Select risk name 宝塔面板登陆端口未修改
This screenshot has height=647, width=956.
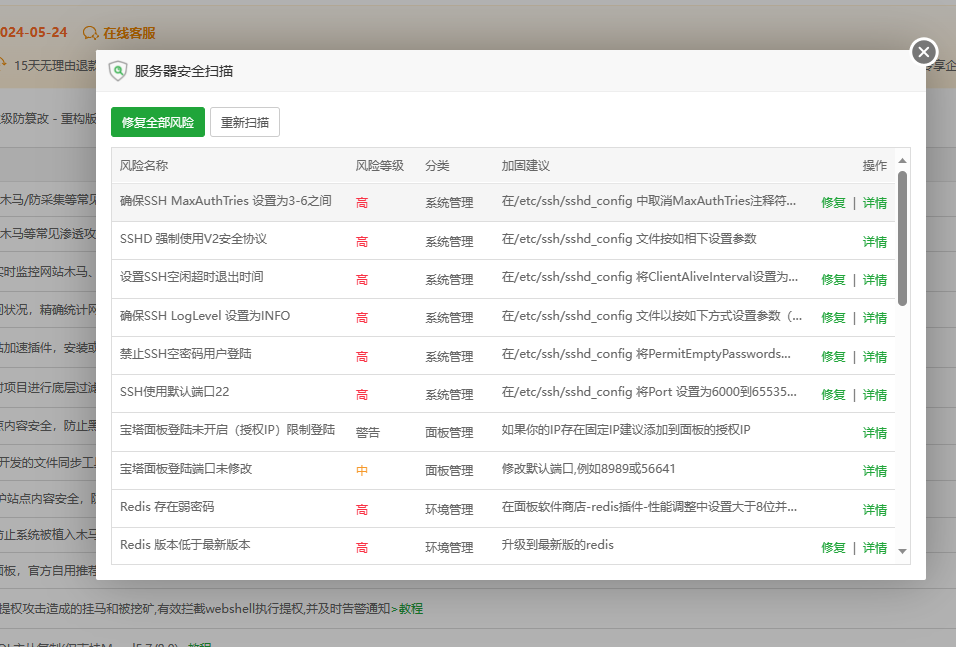pos(186,468)
